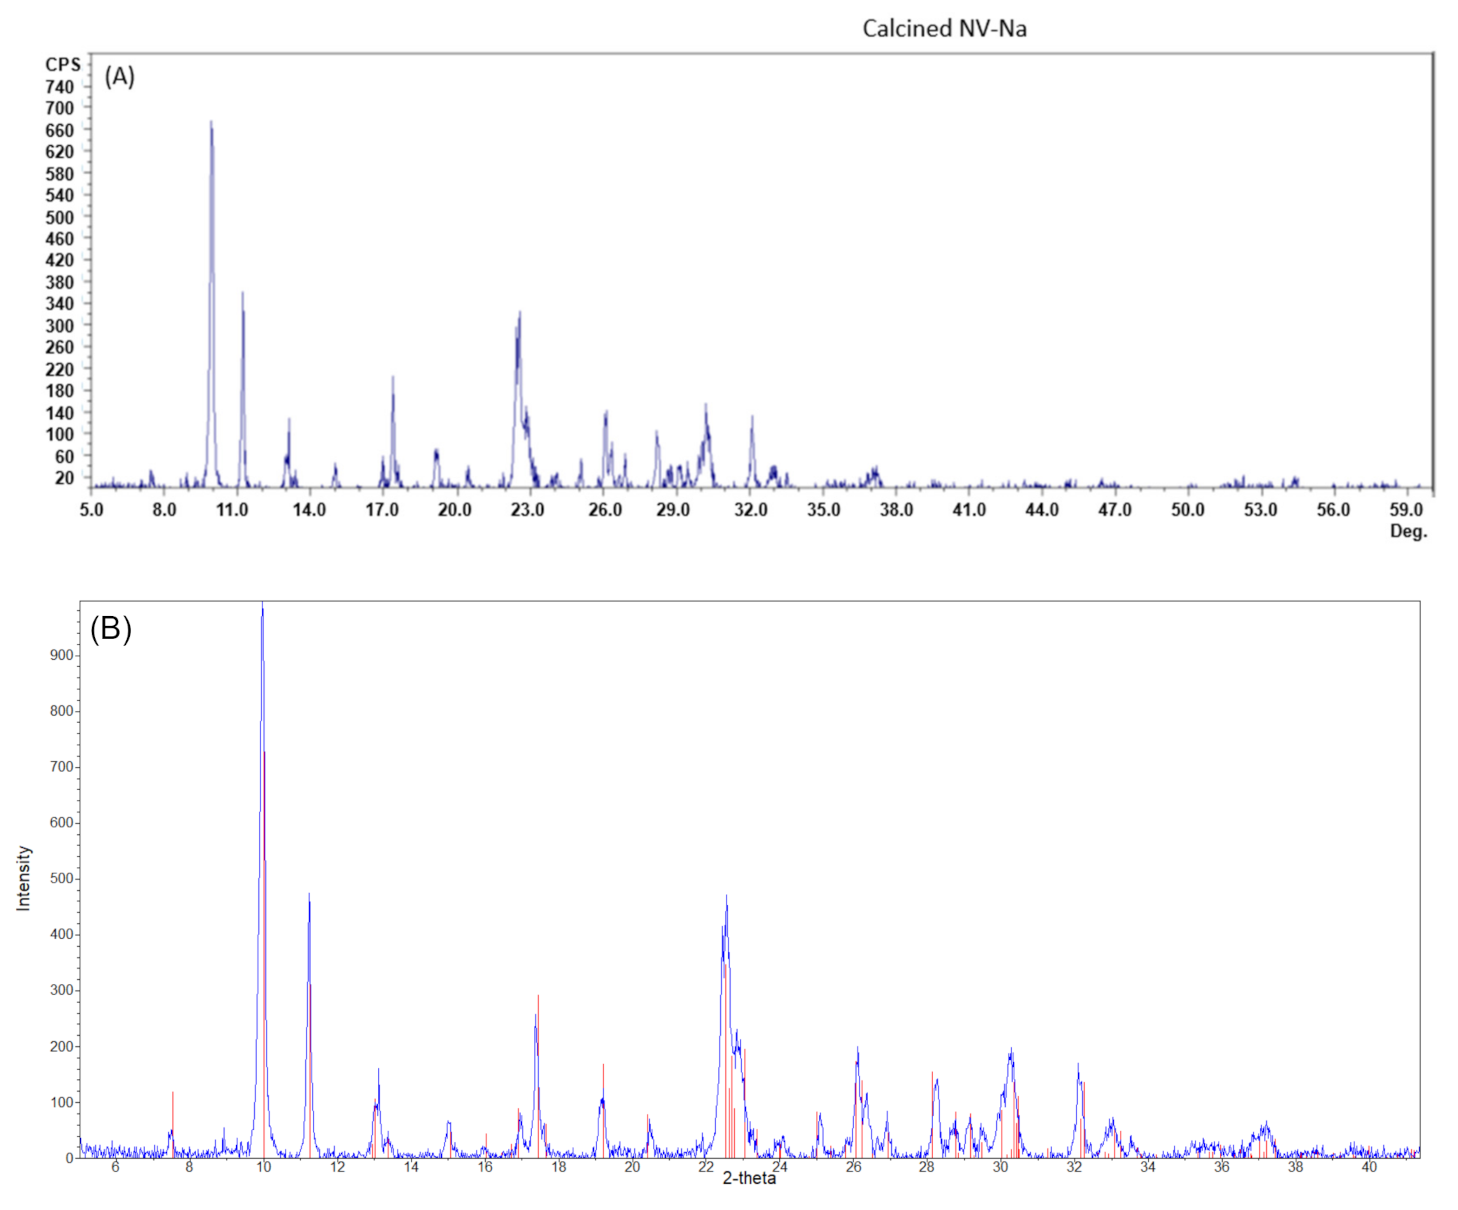1458x1210 pixels.
Task: Click the 5.0 tick label in panel A
Action: (91, 510)
